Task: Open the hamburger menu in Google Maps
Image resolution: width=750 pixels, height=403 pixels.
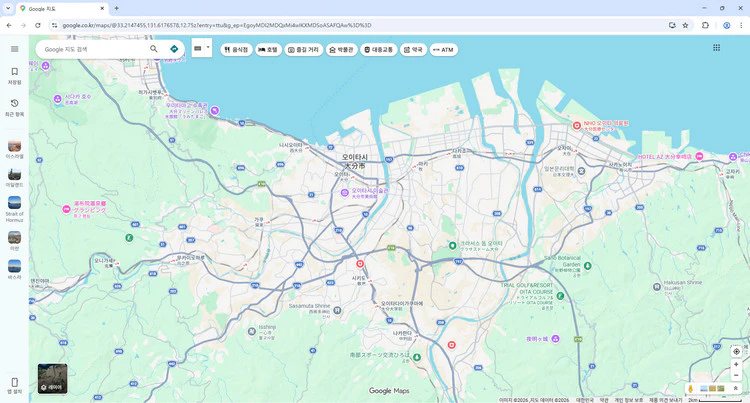Action: 14,49
